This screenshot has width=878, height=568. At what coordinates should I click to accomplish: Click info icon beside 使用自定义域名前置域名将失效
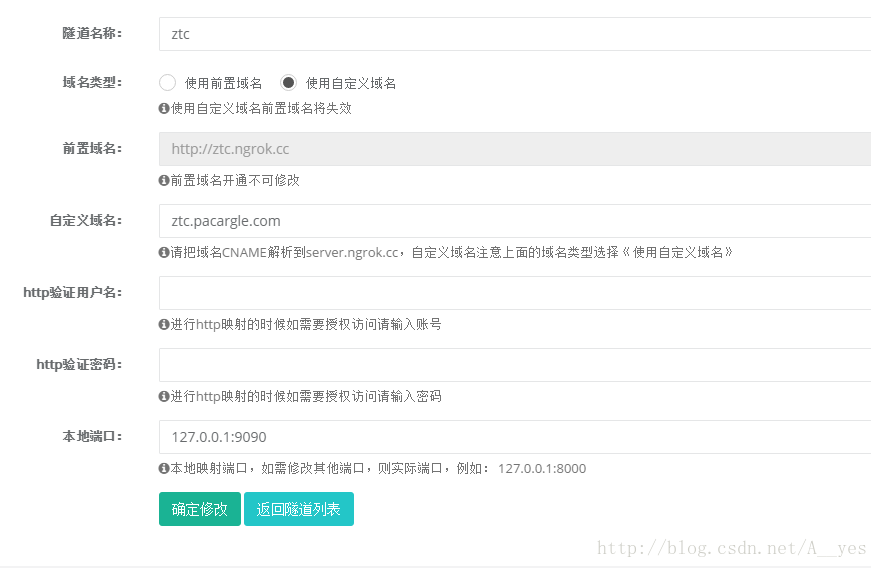[164, 108]
